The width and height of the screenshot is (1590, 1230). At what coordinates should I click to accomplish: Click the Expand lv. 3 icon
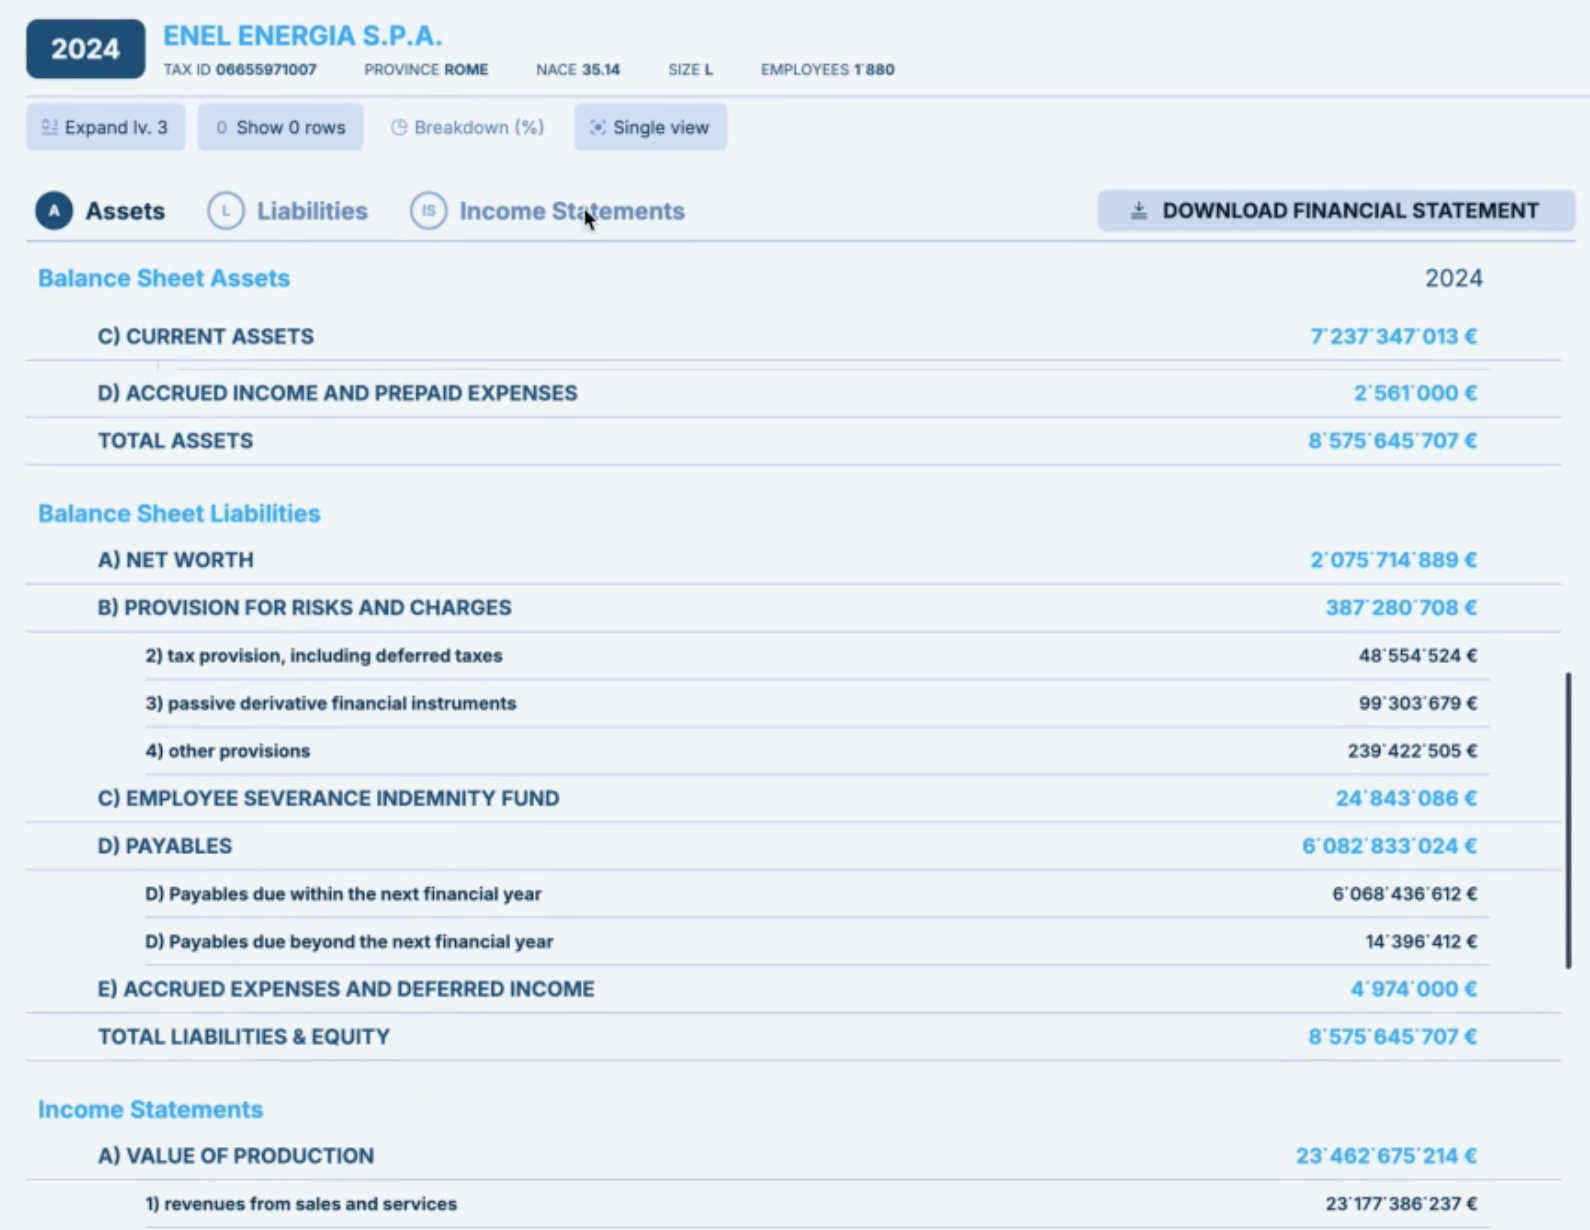[49, 127]
